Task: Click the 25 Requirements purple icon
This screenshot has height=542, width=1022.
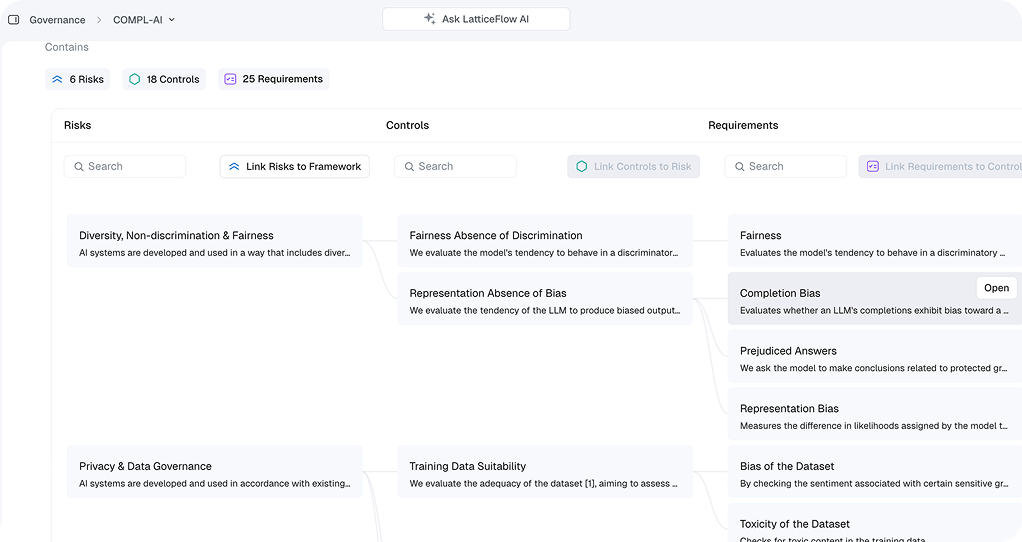Action: click(230, 79)
